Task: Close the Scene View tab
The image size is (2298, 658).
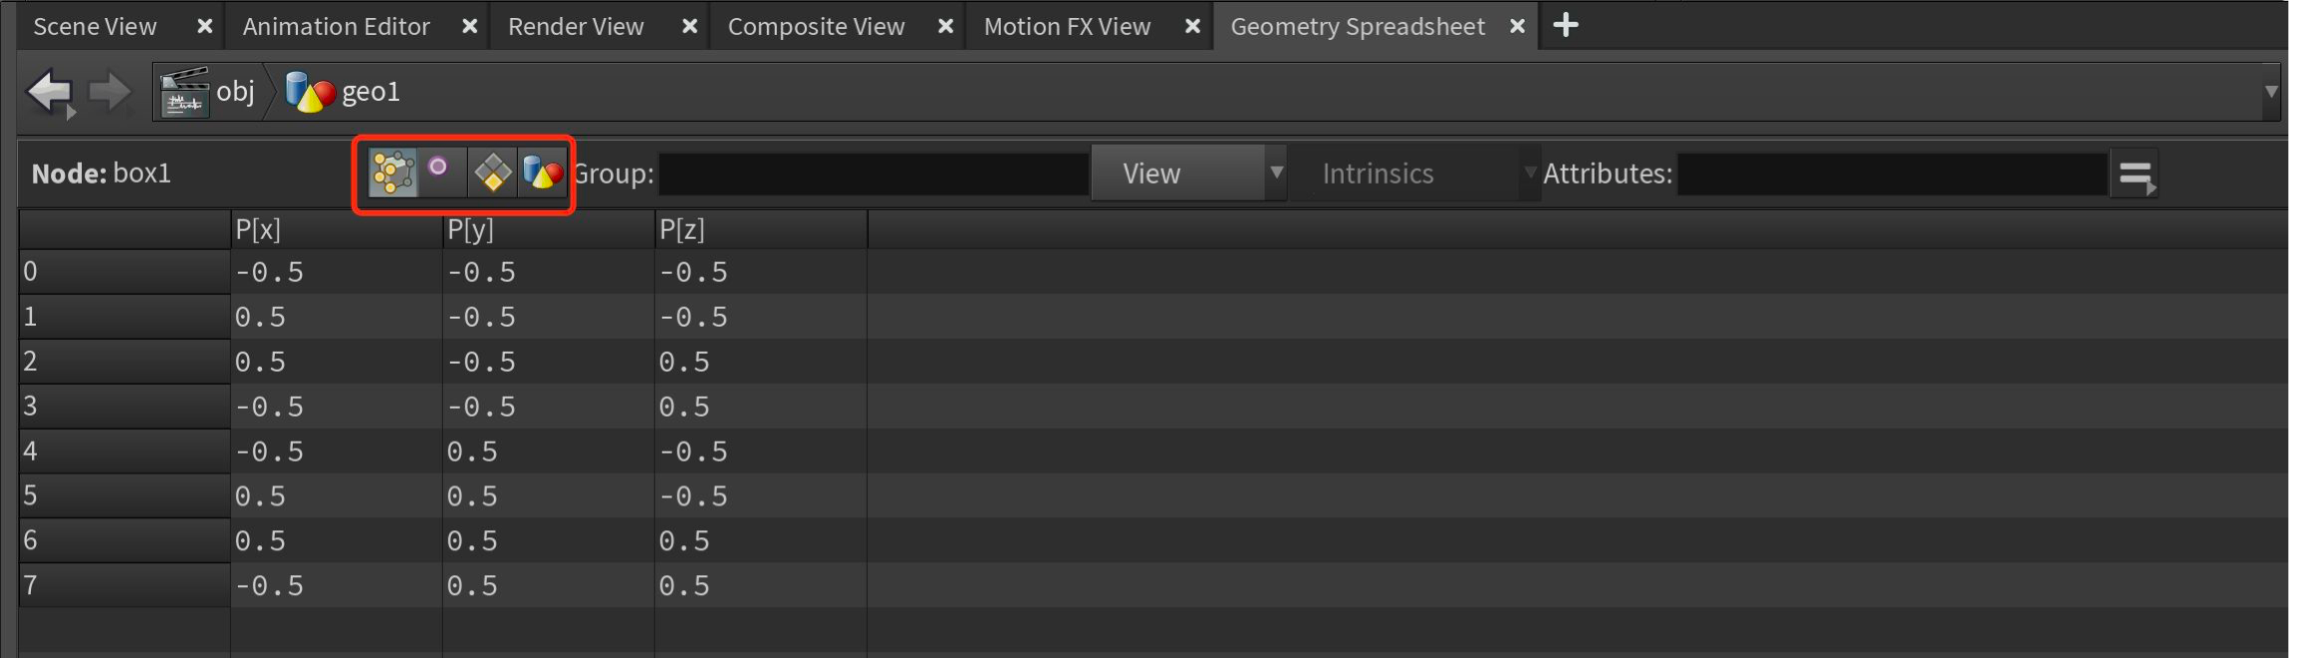Action: point(205,27)
